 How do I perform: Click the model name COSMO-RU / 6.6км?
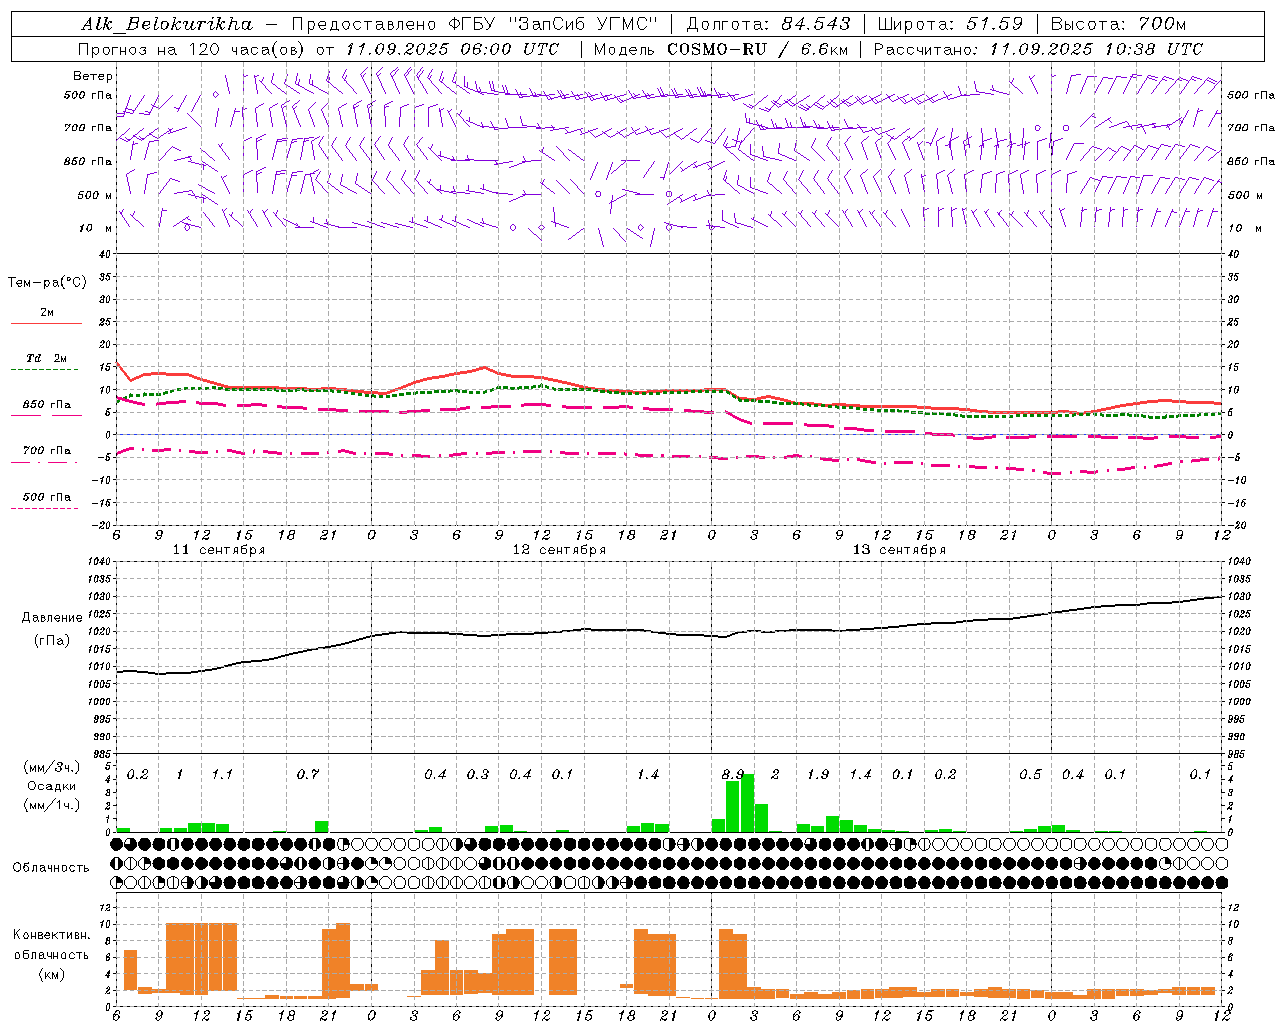click(757, 49)
